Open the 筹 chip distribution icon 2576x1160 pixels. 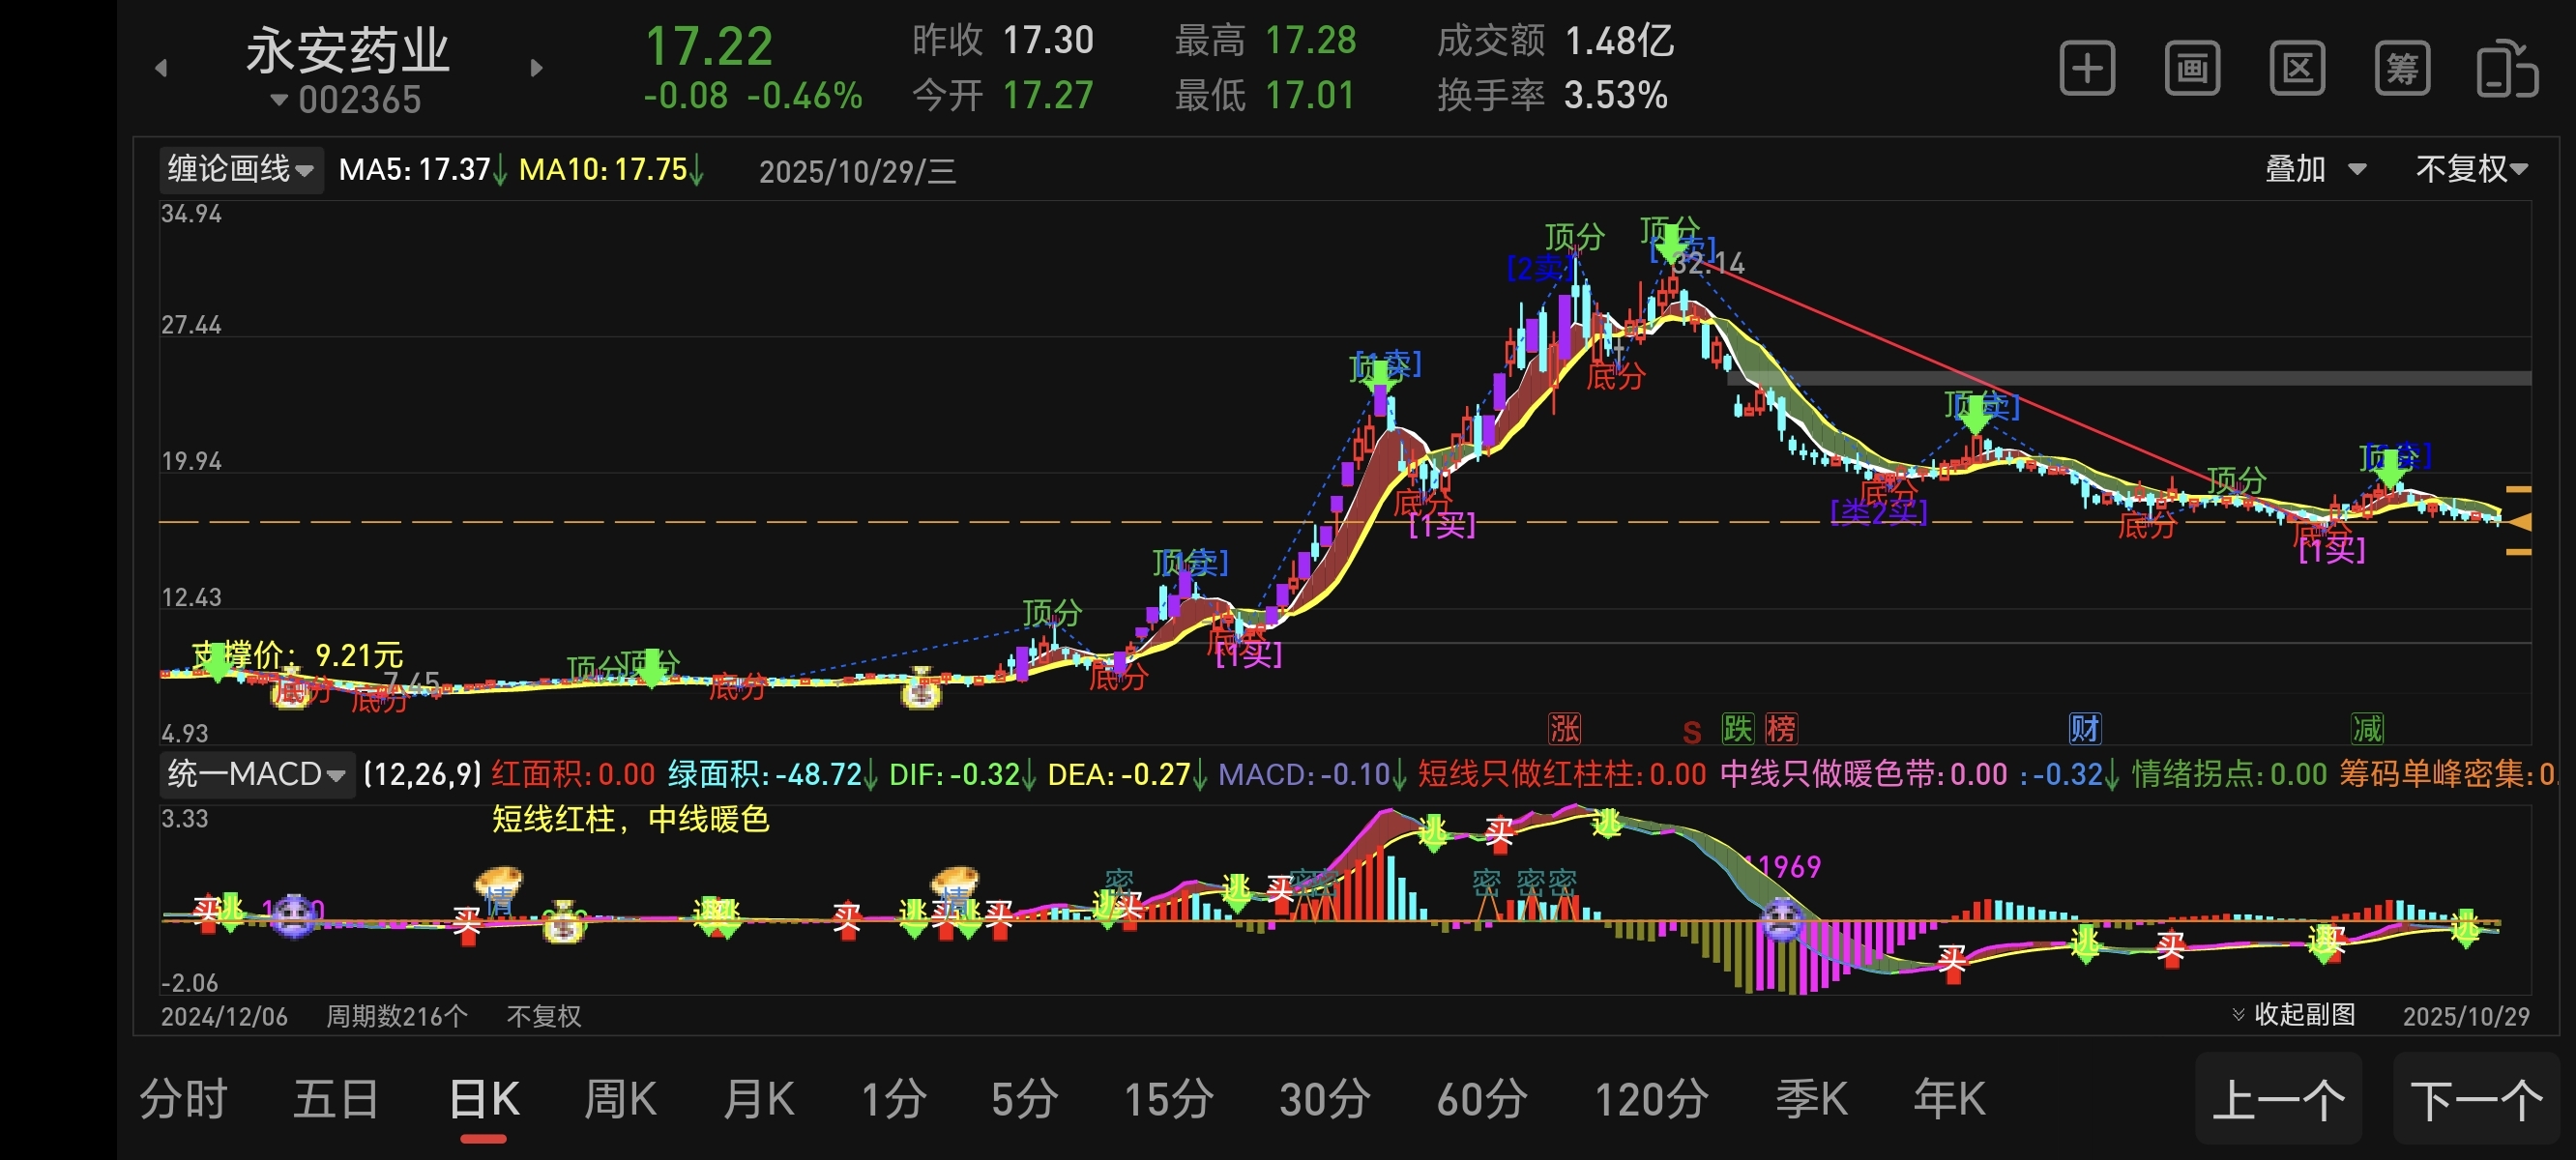pyautogui.click(x=2402, y=68)
